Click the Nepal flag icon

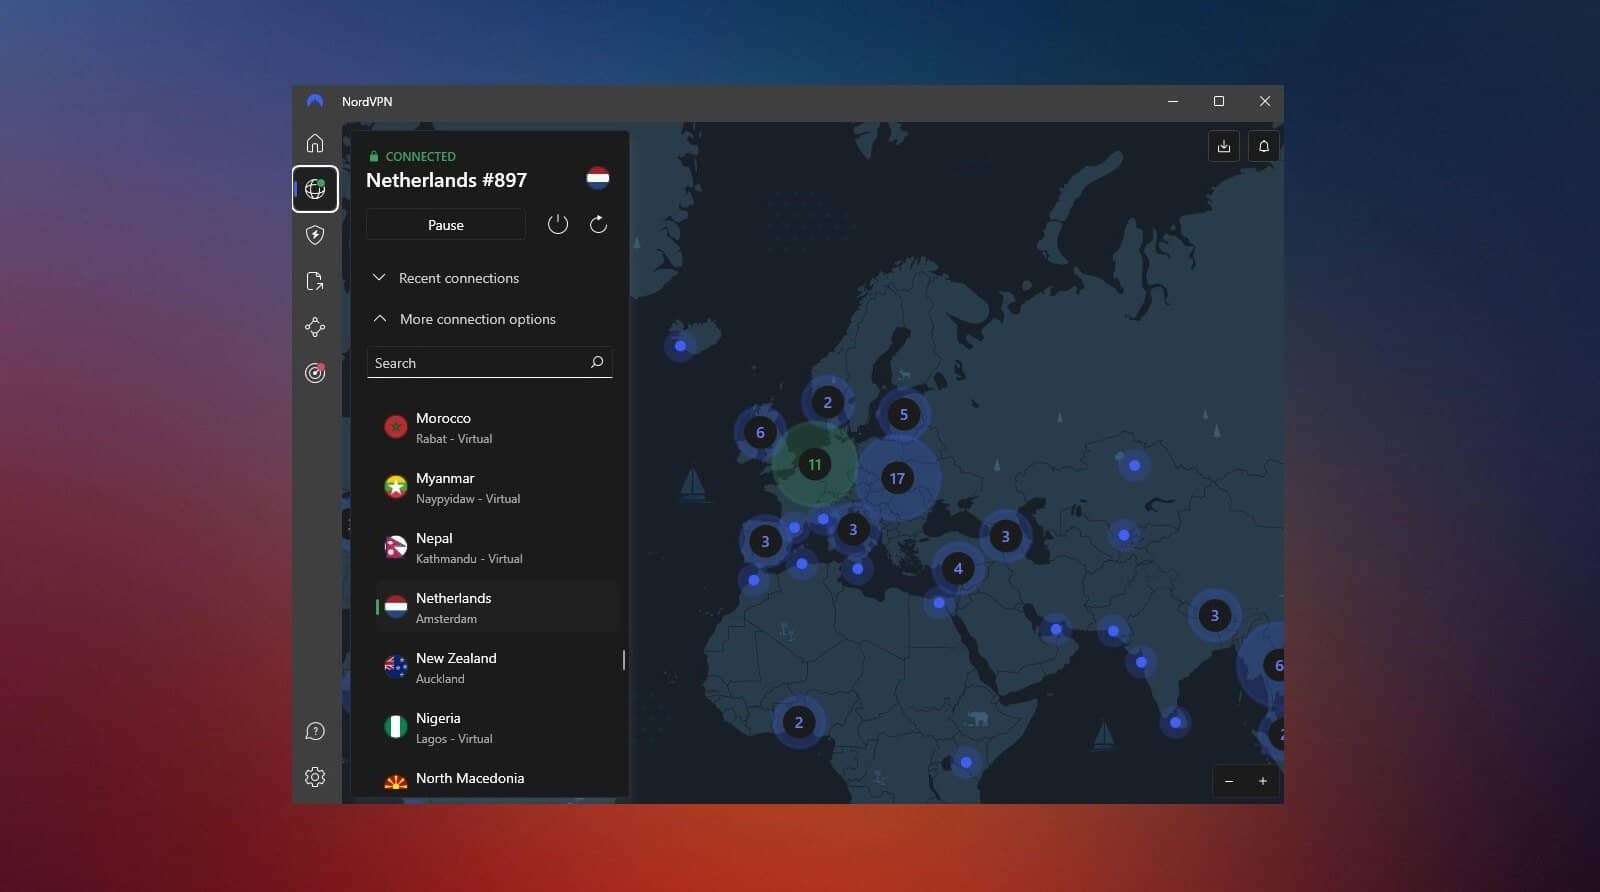[x=396, y=547]
